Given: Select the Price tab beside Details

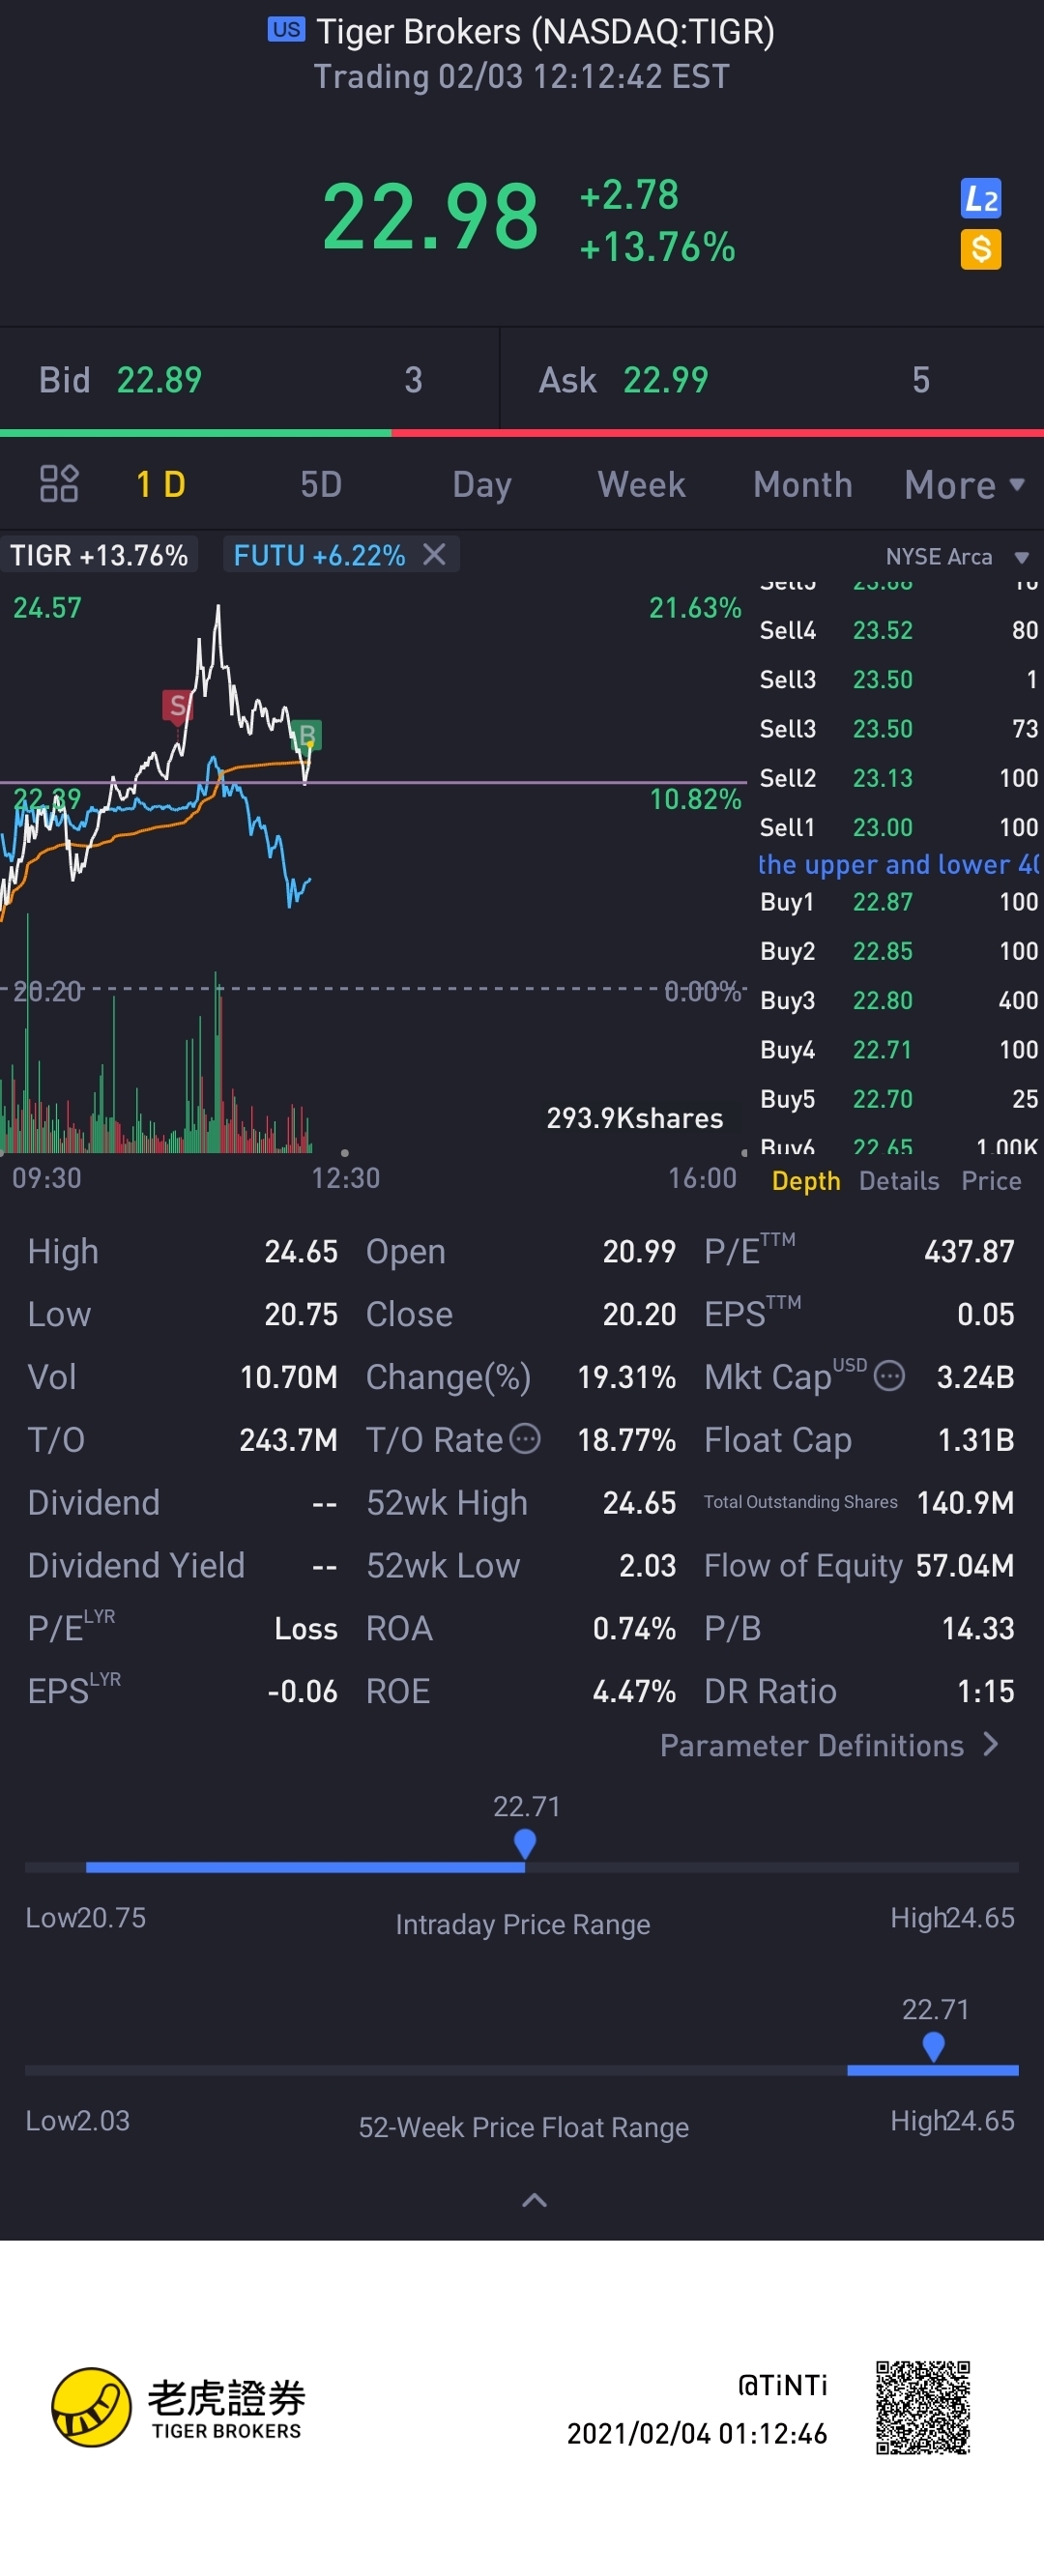Looking at the screenshot, I should [990, 1181].
